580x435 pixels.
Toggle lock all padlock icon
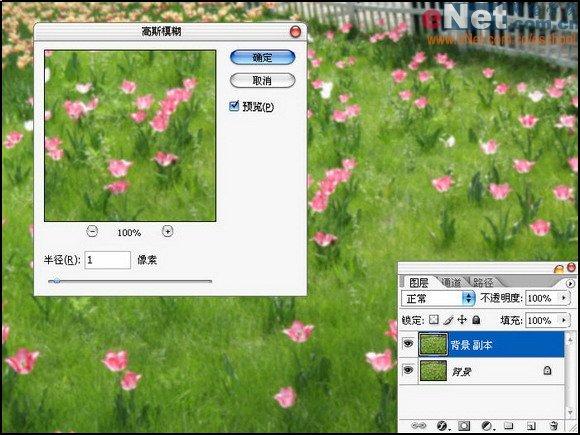(476, 320)
